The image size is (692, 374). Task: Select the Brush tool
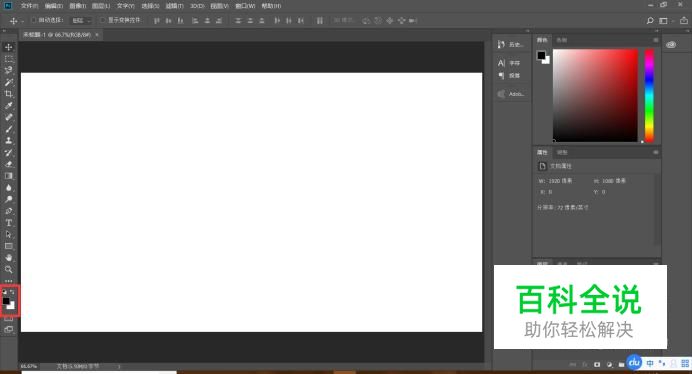8,129
